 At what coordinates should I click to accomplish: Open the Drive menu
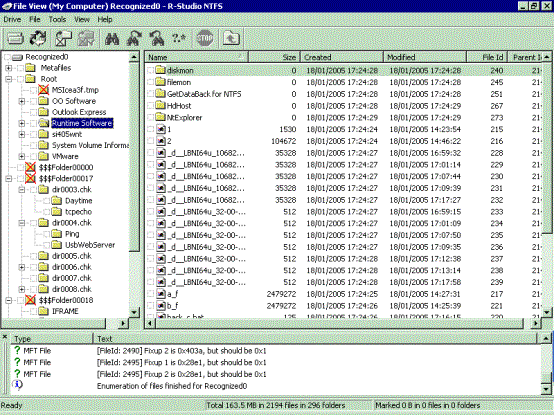click(12, 19)
